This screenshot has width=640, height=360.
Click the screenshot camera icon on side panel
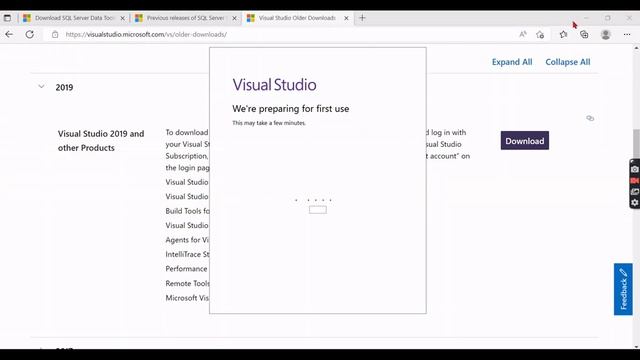click(x=635, y=169)
